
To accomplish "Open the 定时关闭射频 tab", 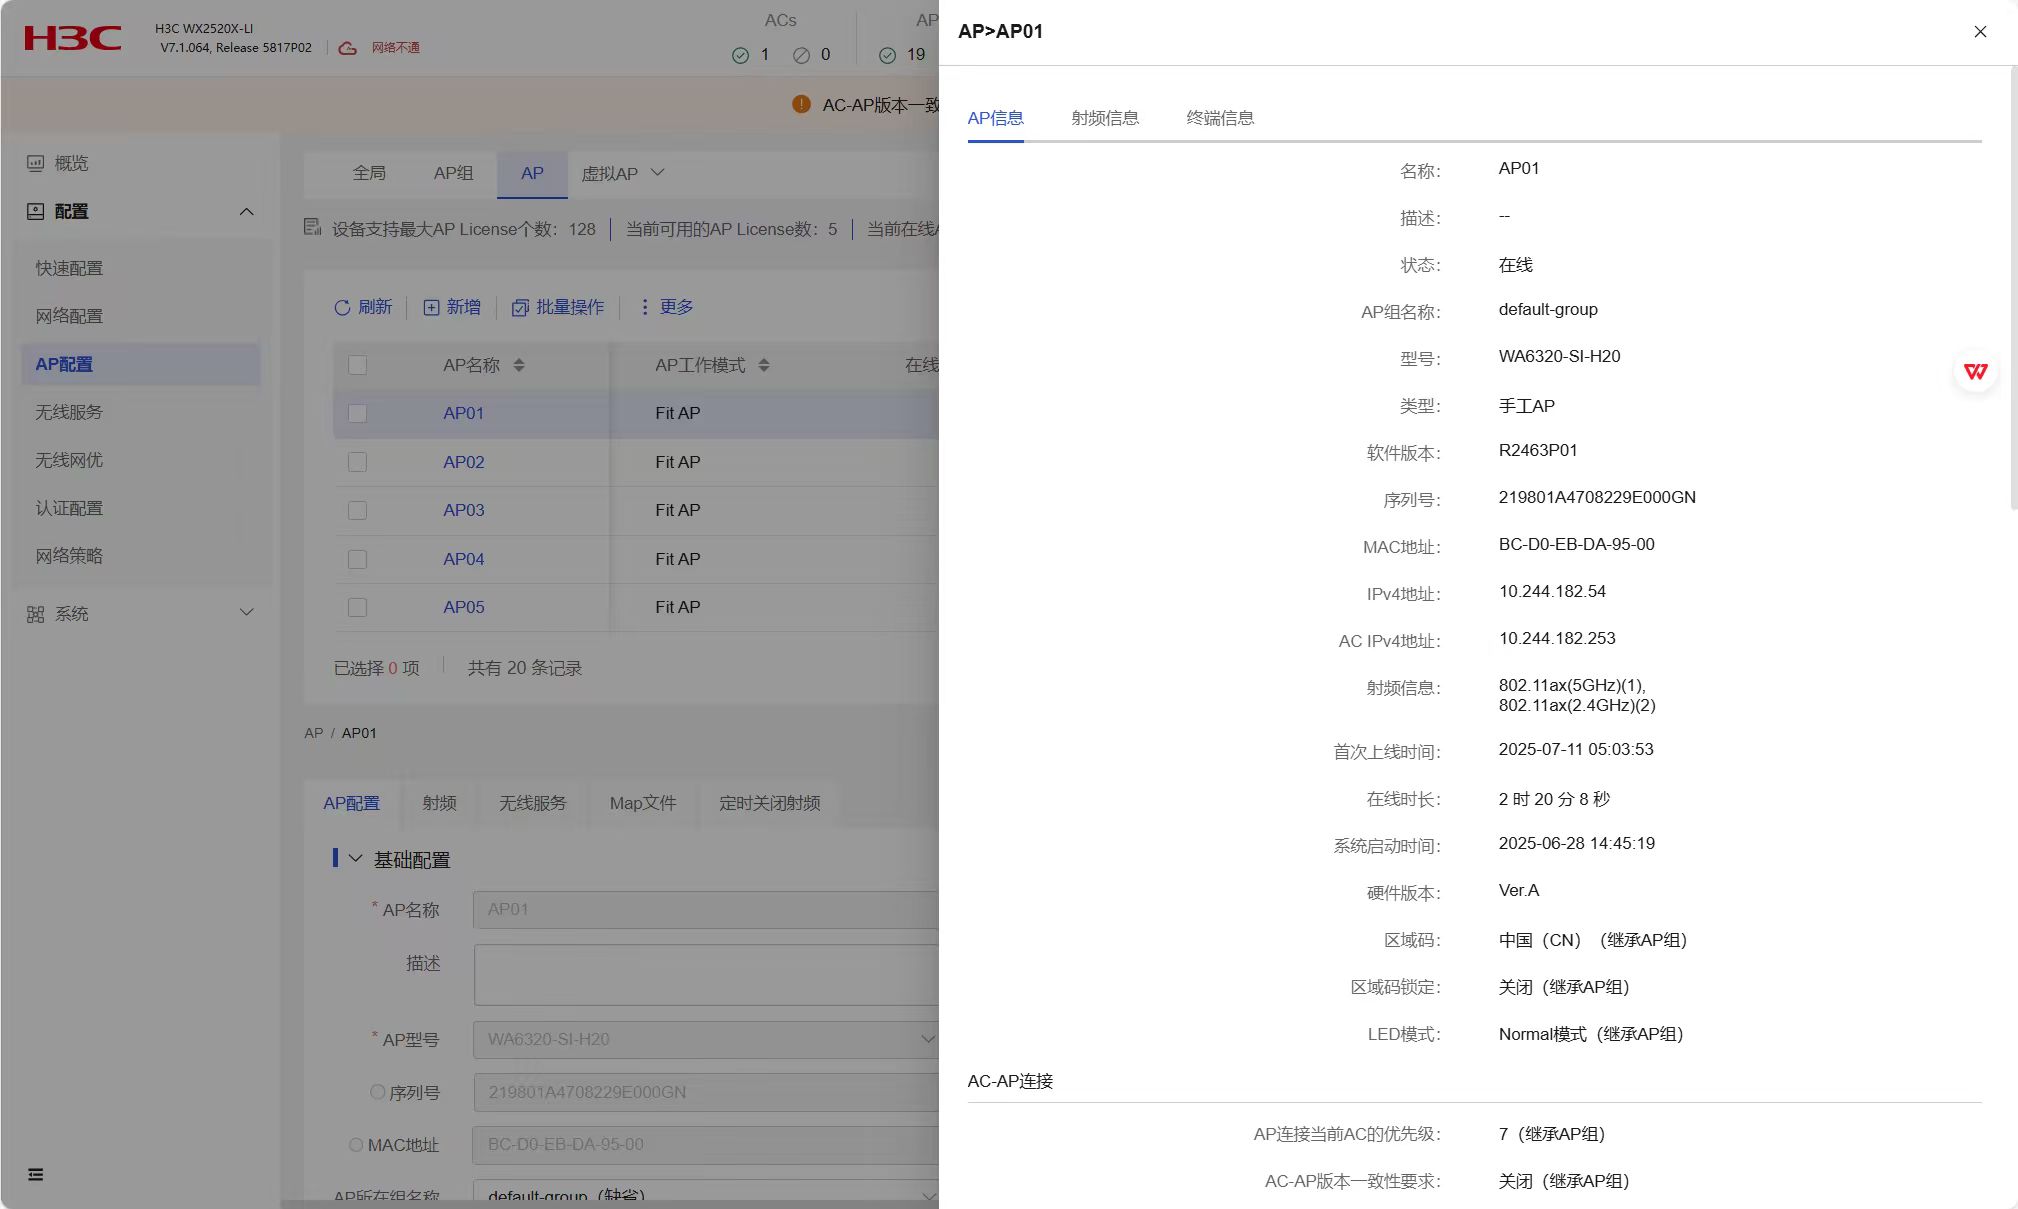I will (770, 803).
